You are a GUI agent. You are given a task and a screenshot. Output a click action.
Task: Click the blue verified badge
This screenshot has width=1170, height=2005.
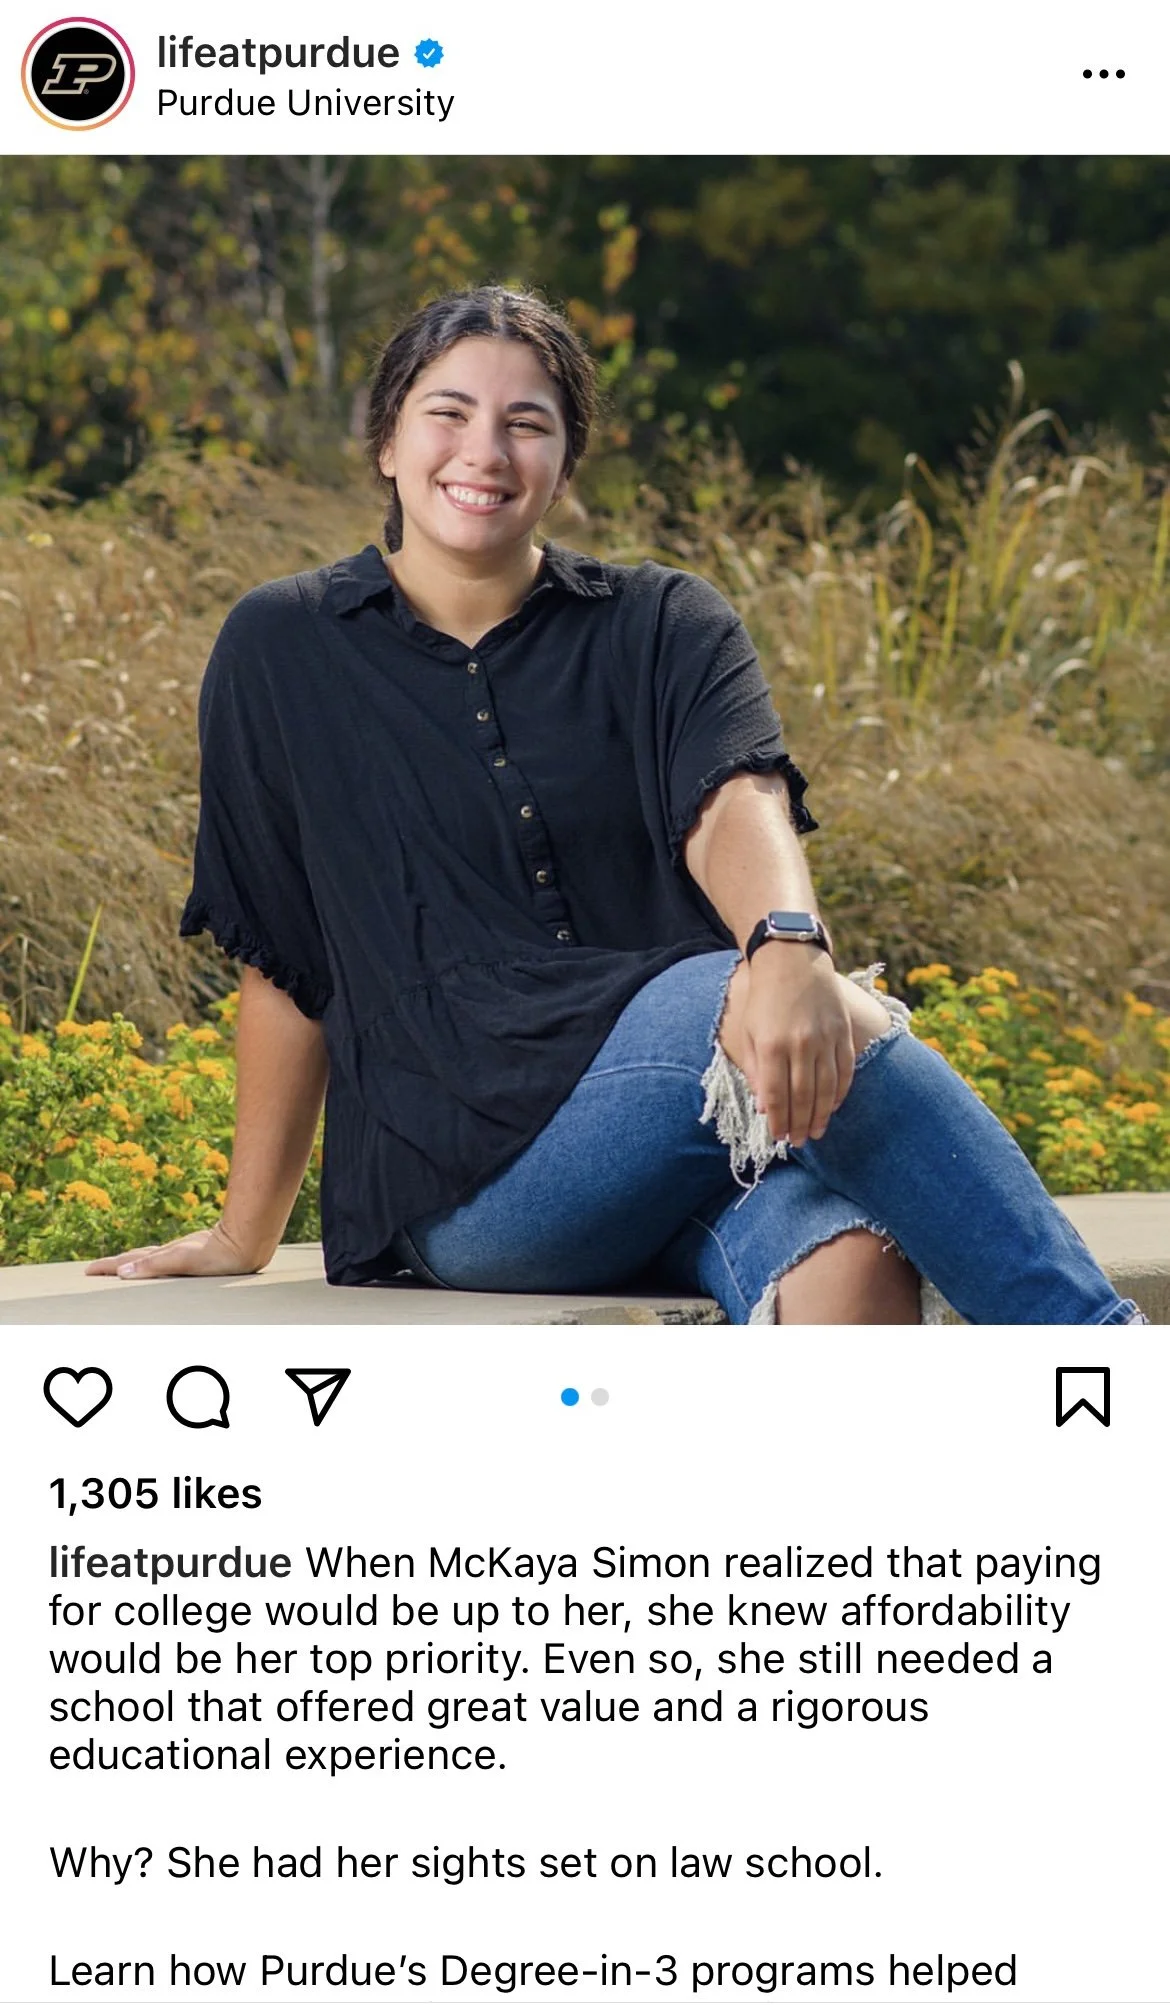(429, 53)
